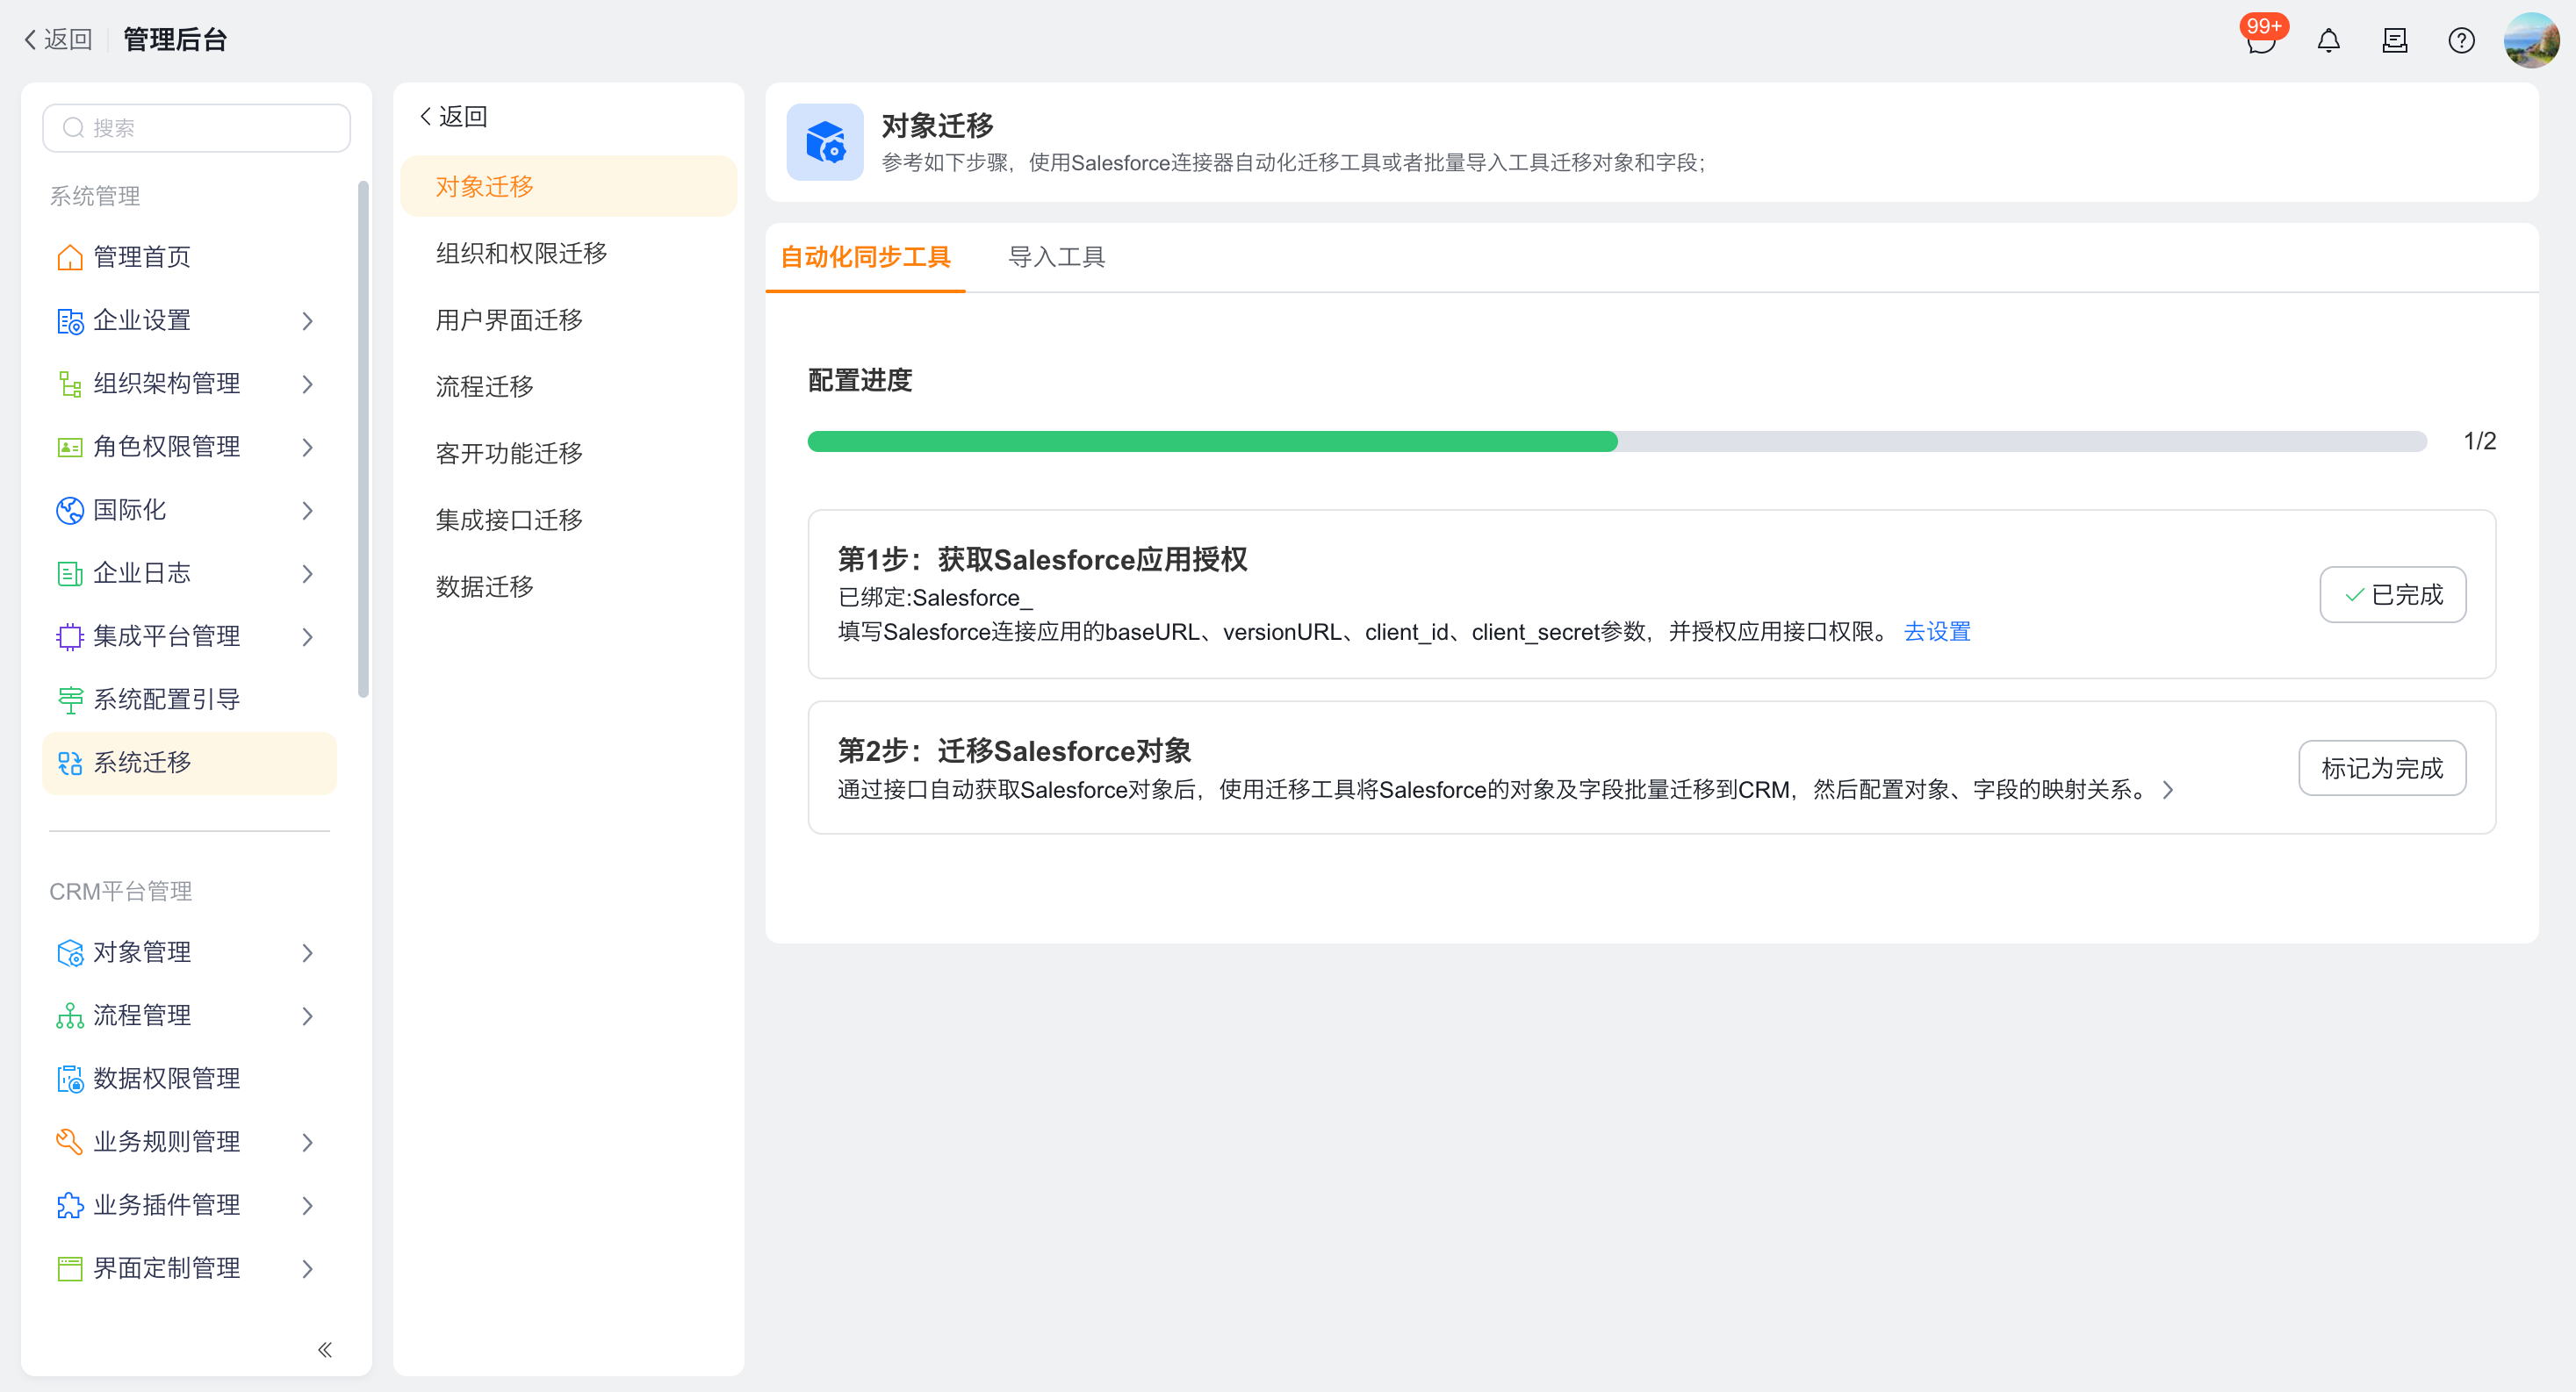The width and height of the screenshot is (2576, 1392).
Task: Click the user avatar in top right
Action: pos(2530,41)
